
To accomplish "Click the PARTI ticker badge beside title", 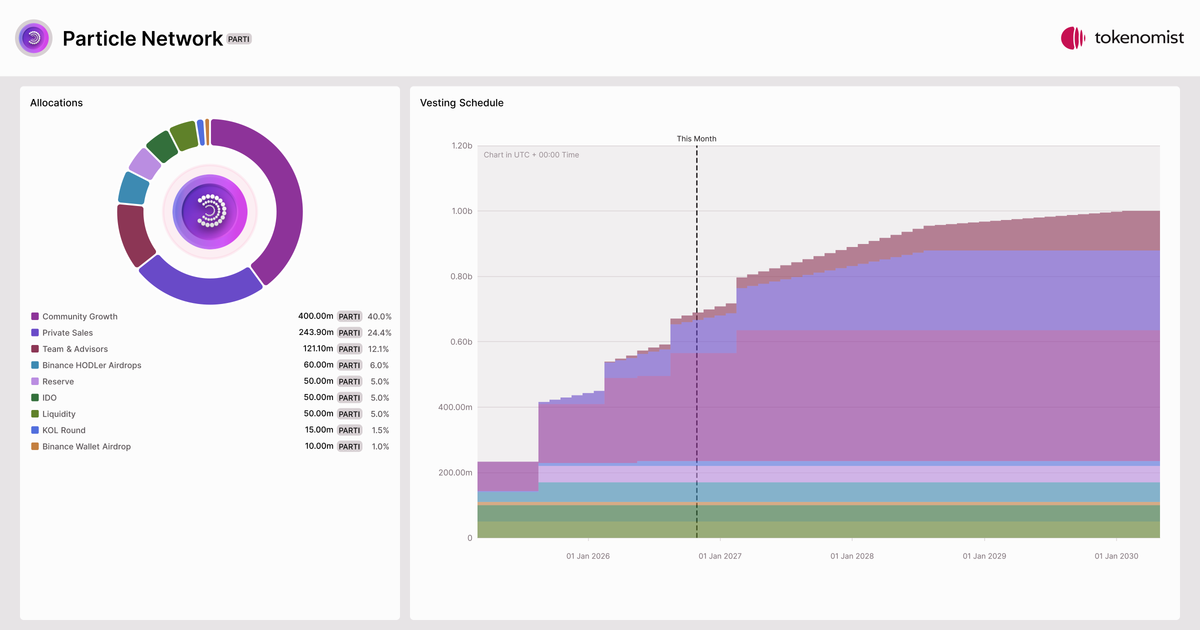I will [239, 39].
